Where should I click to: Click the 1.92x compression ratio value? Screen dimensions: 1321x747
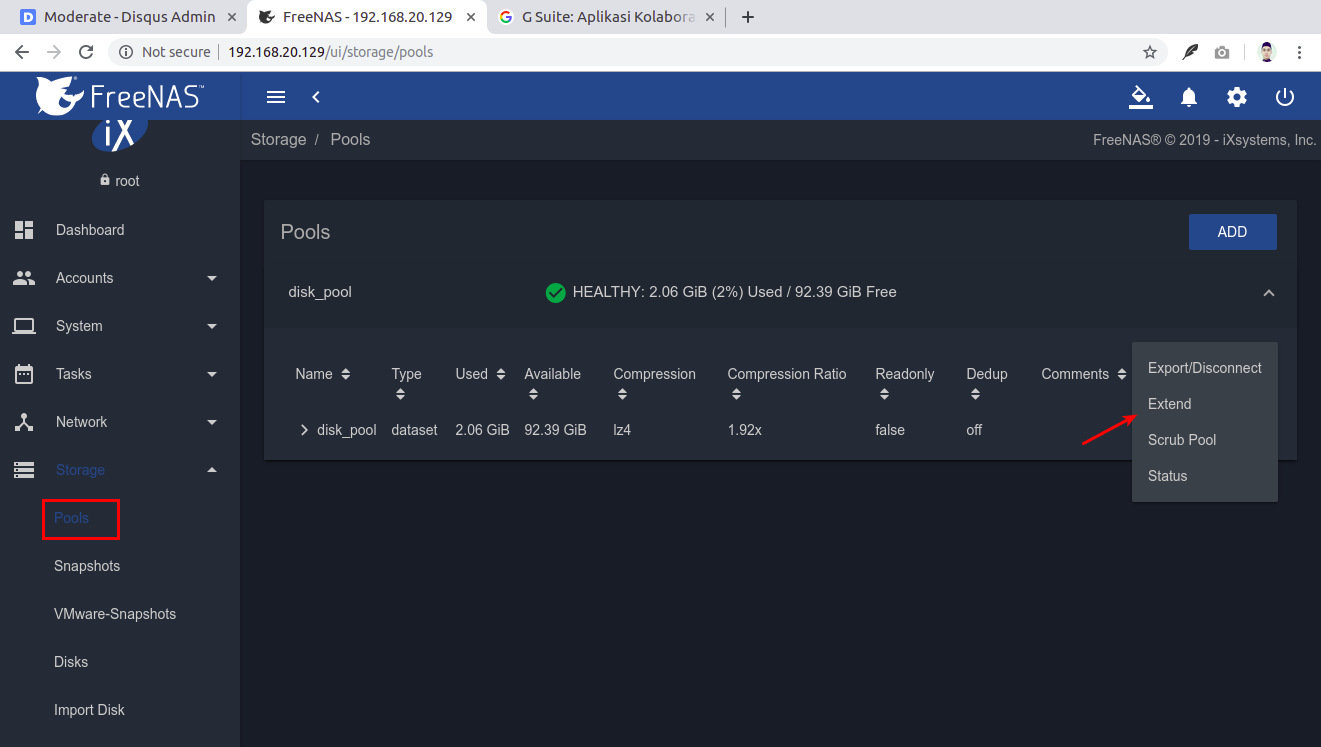744,430
